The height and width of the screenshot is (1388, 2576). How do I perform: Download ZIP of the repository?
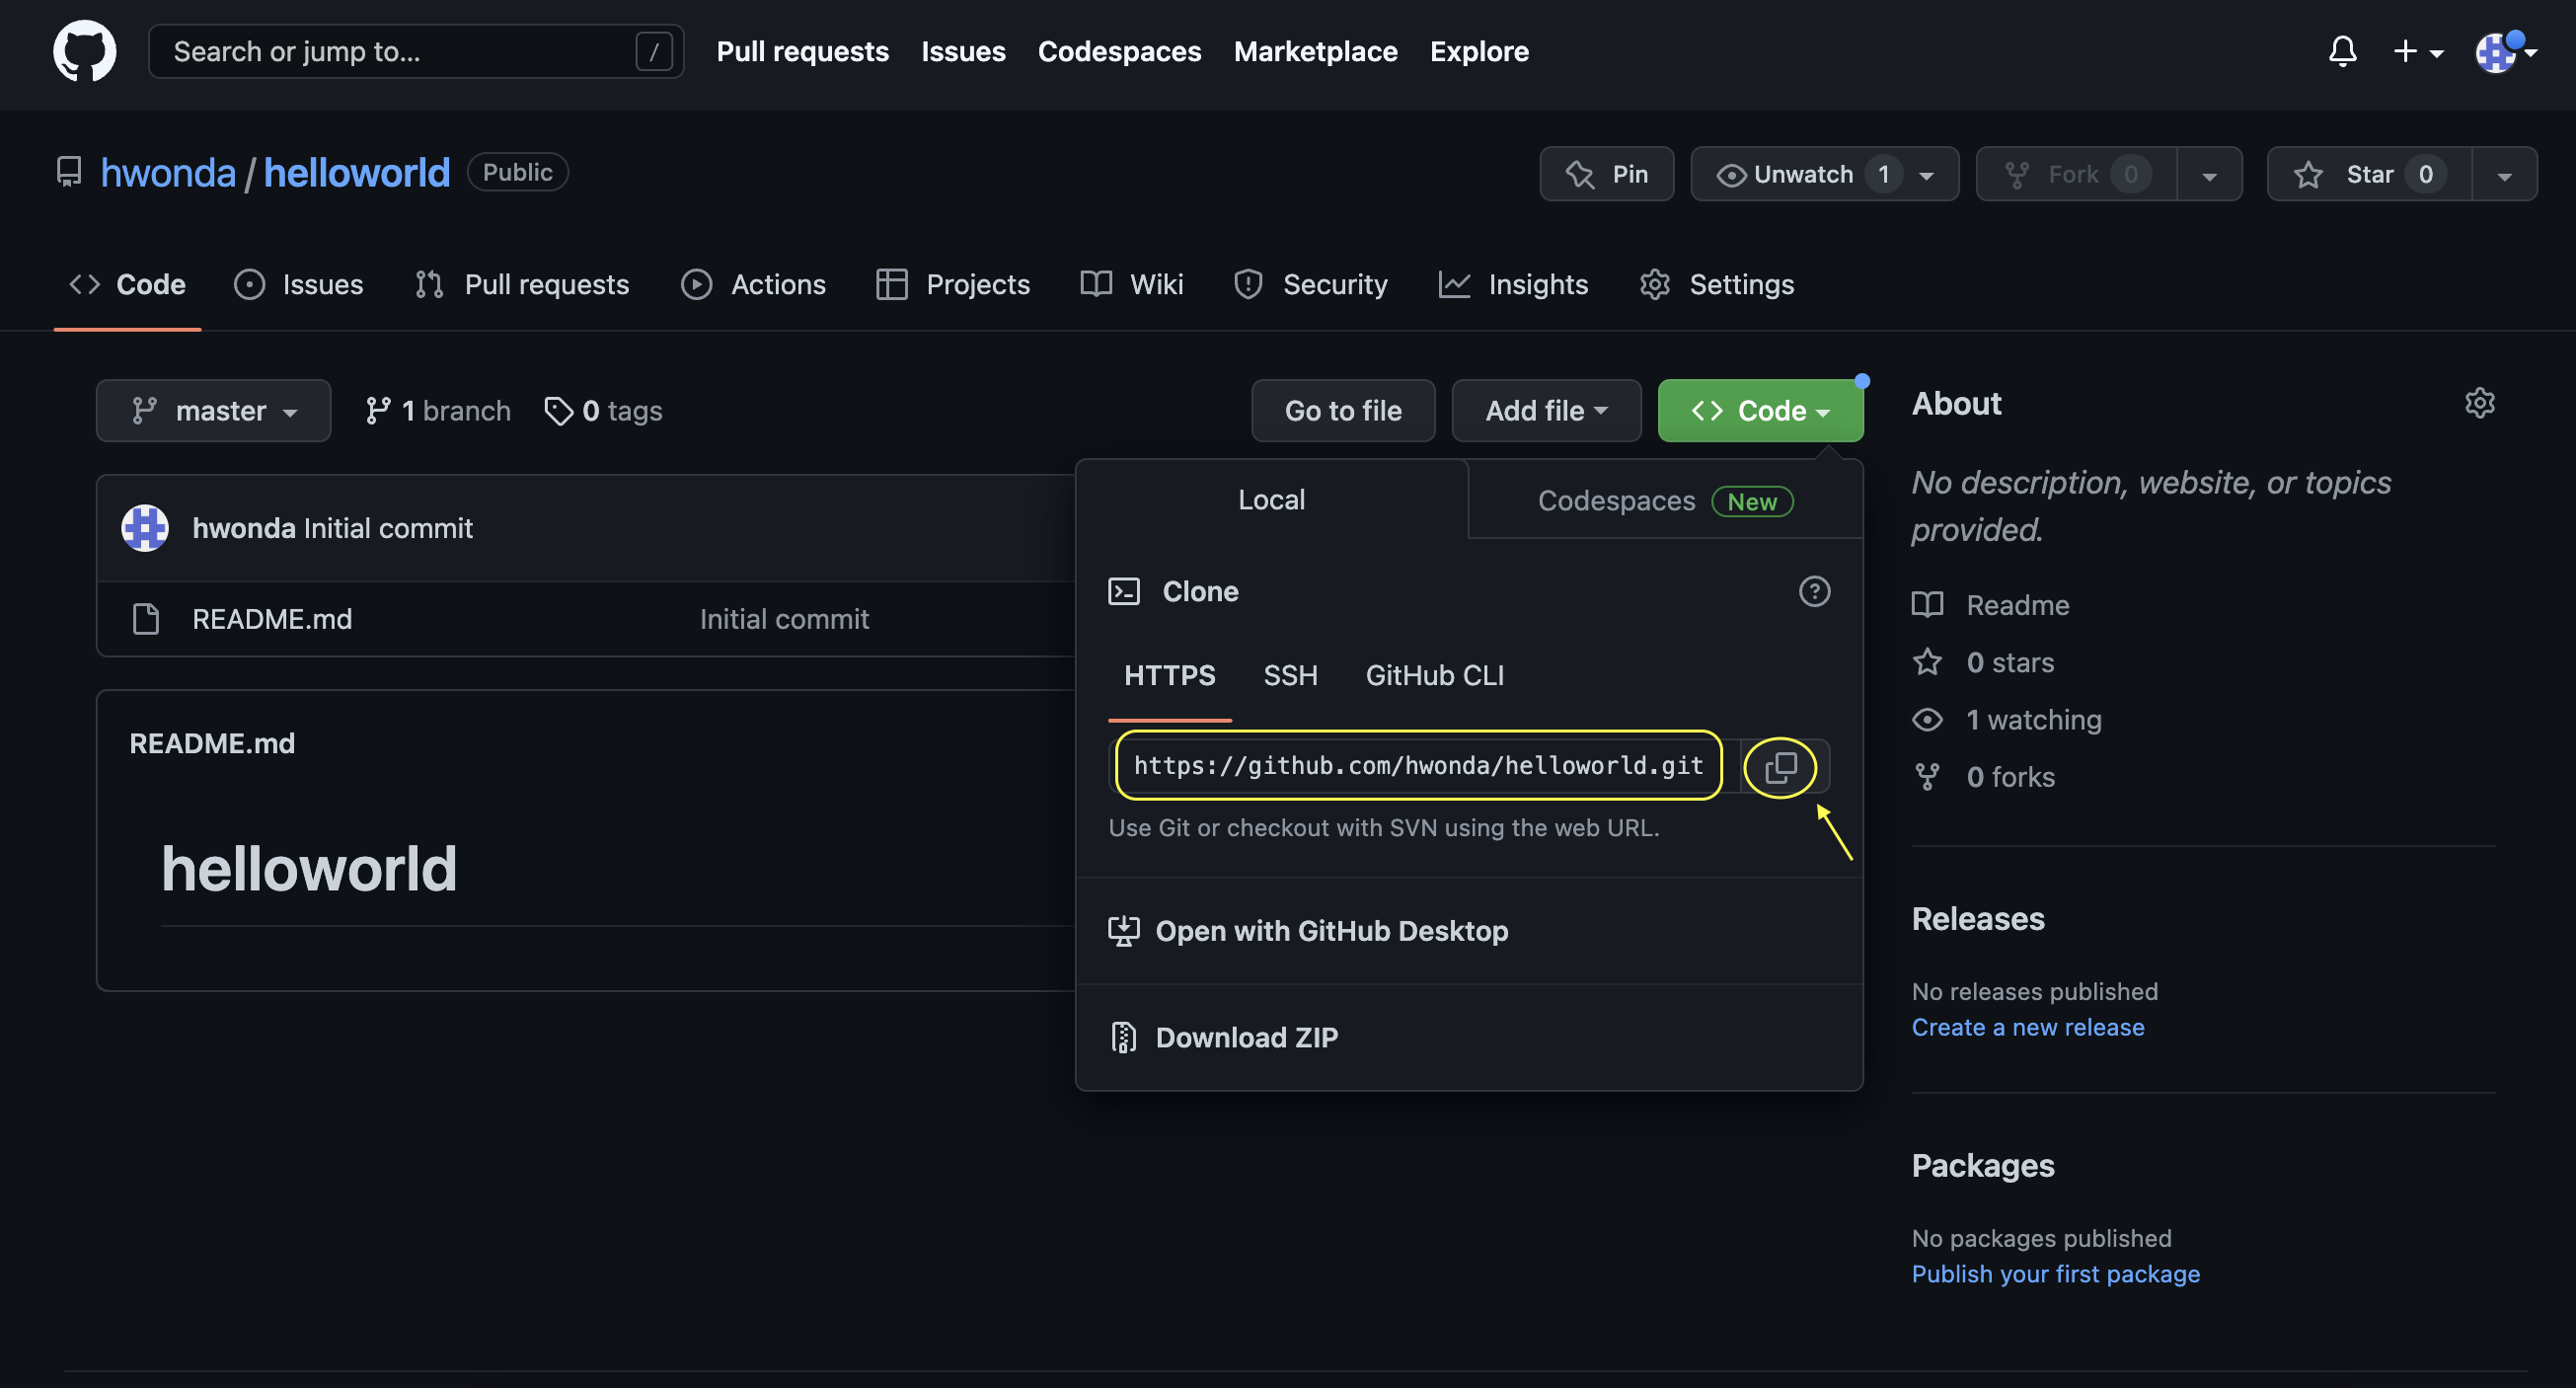point(1245,1037)
